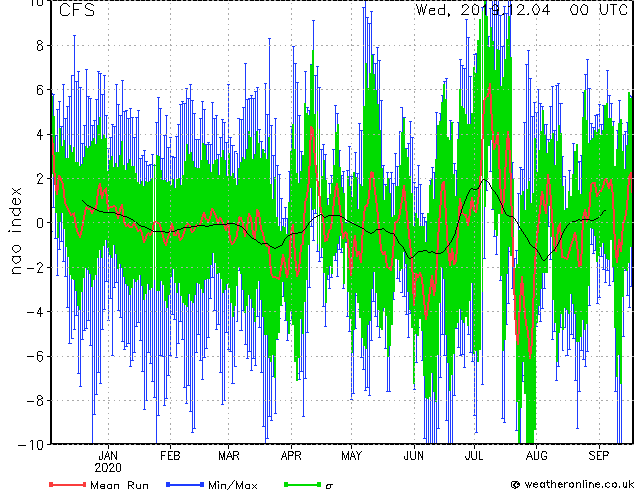
Task: Click the CFS model label
Action: [x=77, y=10]
